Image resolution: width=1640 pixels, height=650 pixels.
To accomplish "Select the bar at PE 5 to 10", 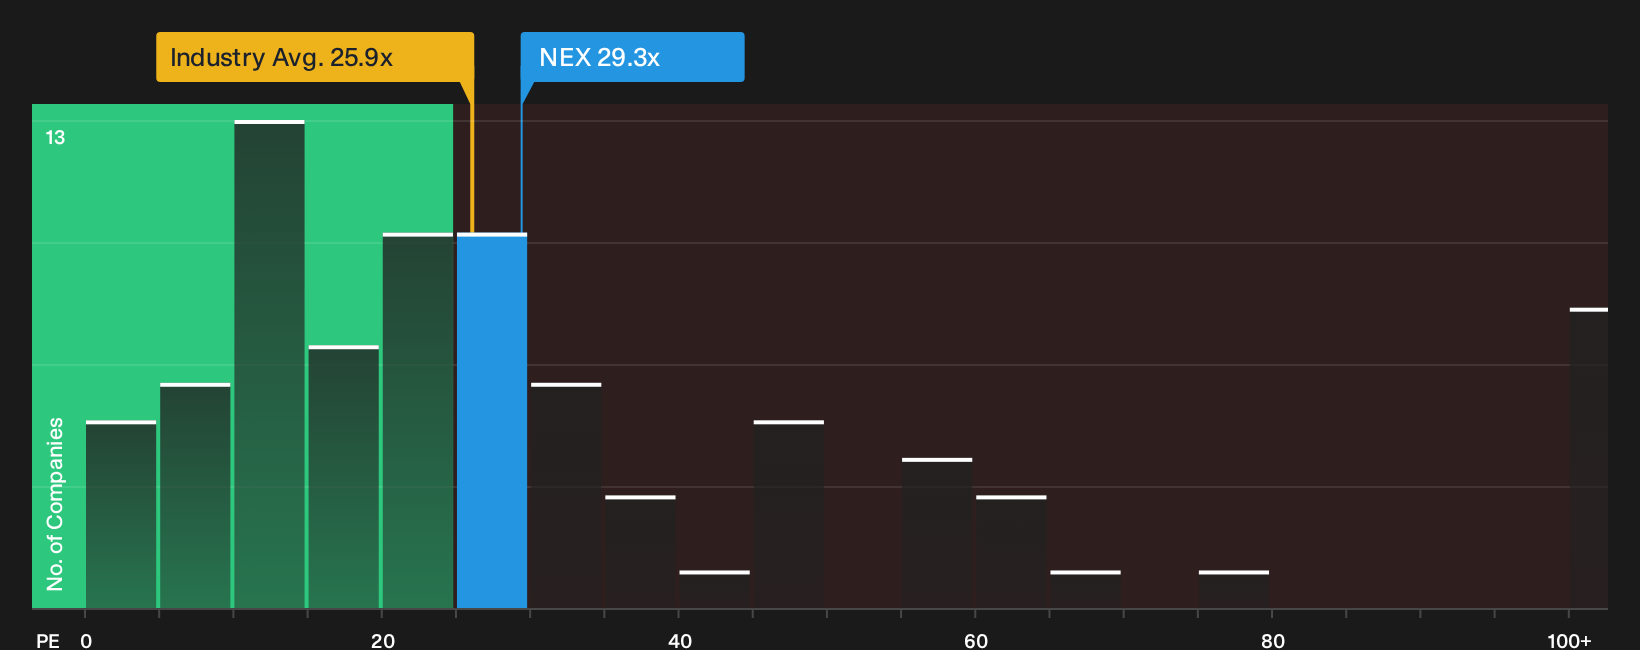I will 195,496.
